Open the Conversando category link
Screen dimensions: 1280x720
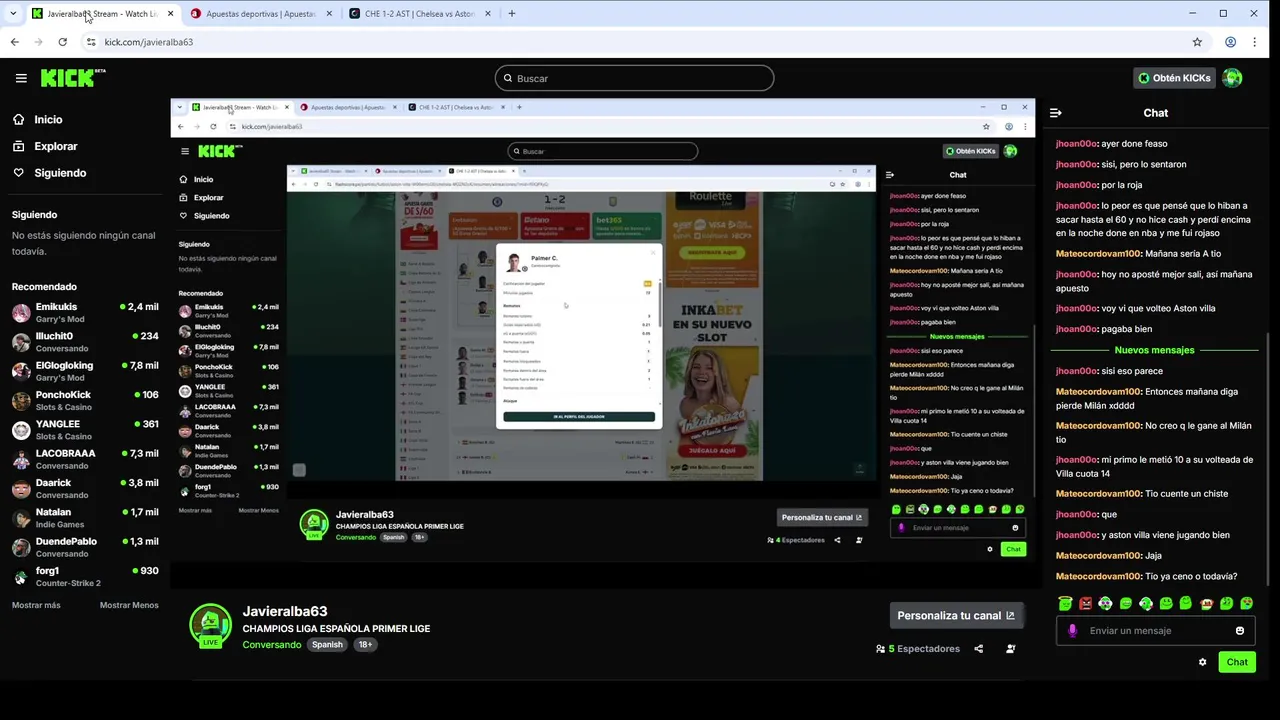point(272,645)
